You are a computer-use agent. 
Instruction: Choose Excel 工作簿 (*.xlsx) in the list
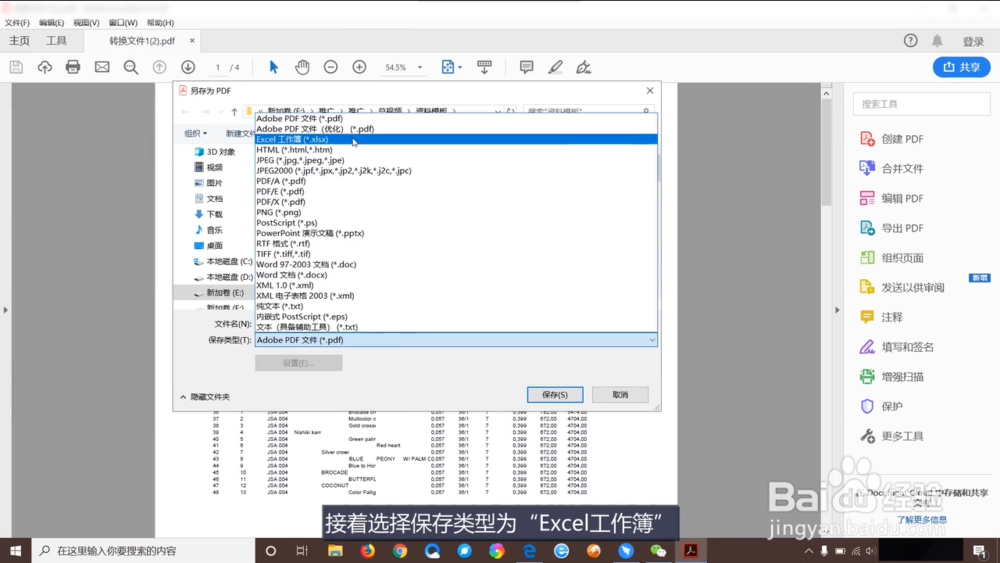[456, 139]
